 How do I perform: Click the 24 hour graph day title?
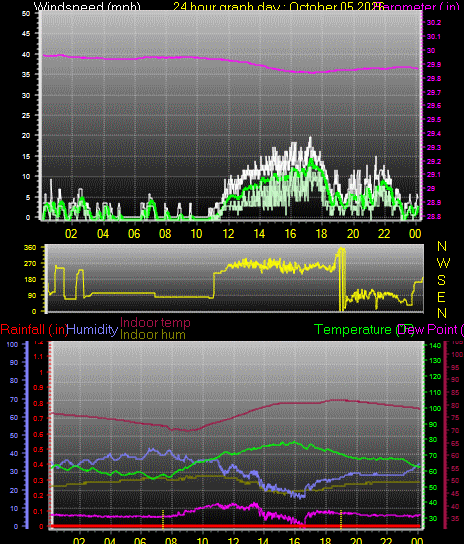(x=278, y=6)
